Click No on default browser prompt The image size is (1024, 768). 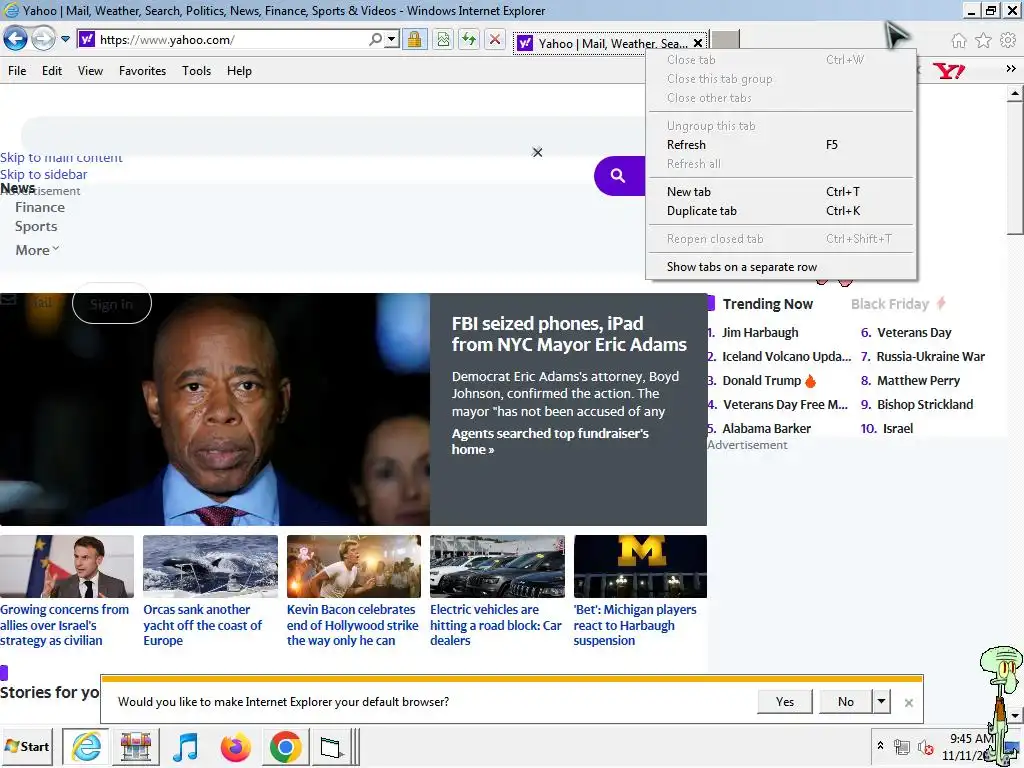pyautogui.click(x=846, y=701)
